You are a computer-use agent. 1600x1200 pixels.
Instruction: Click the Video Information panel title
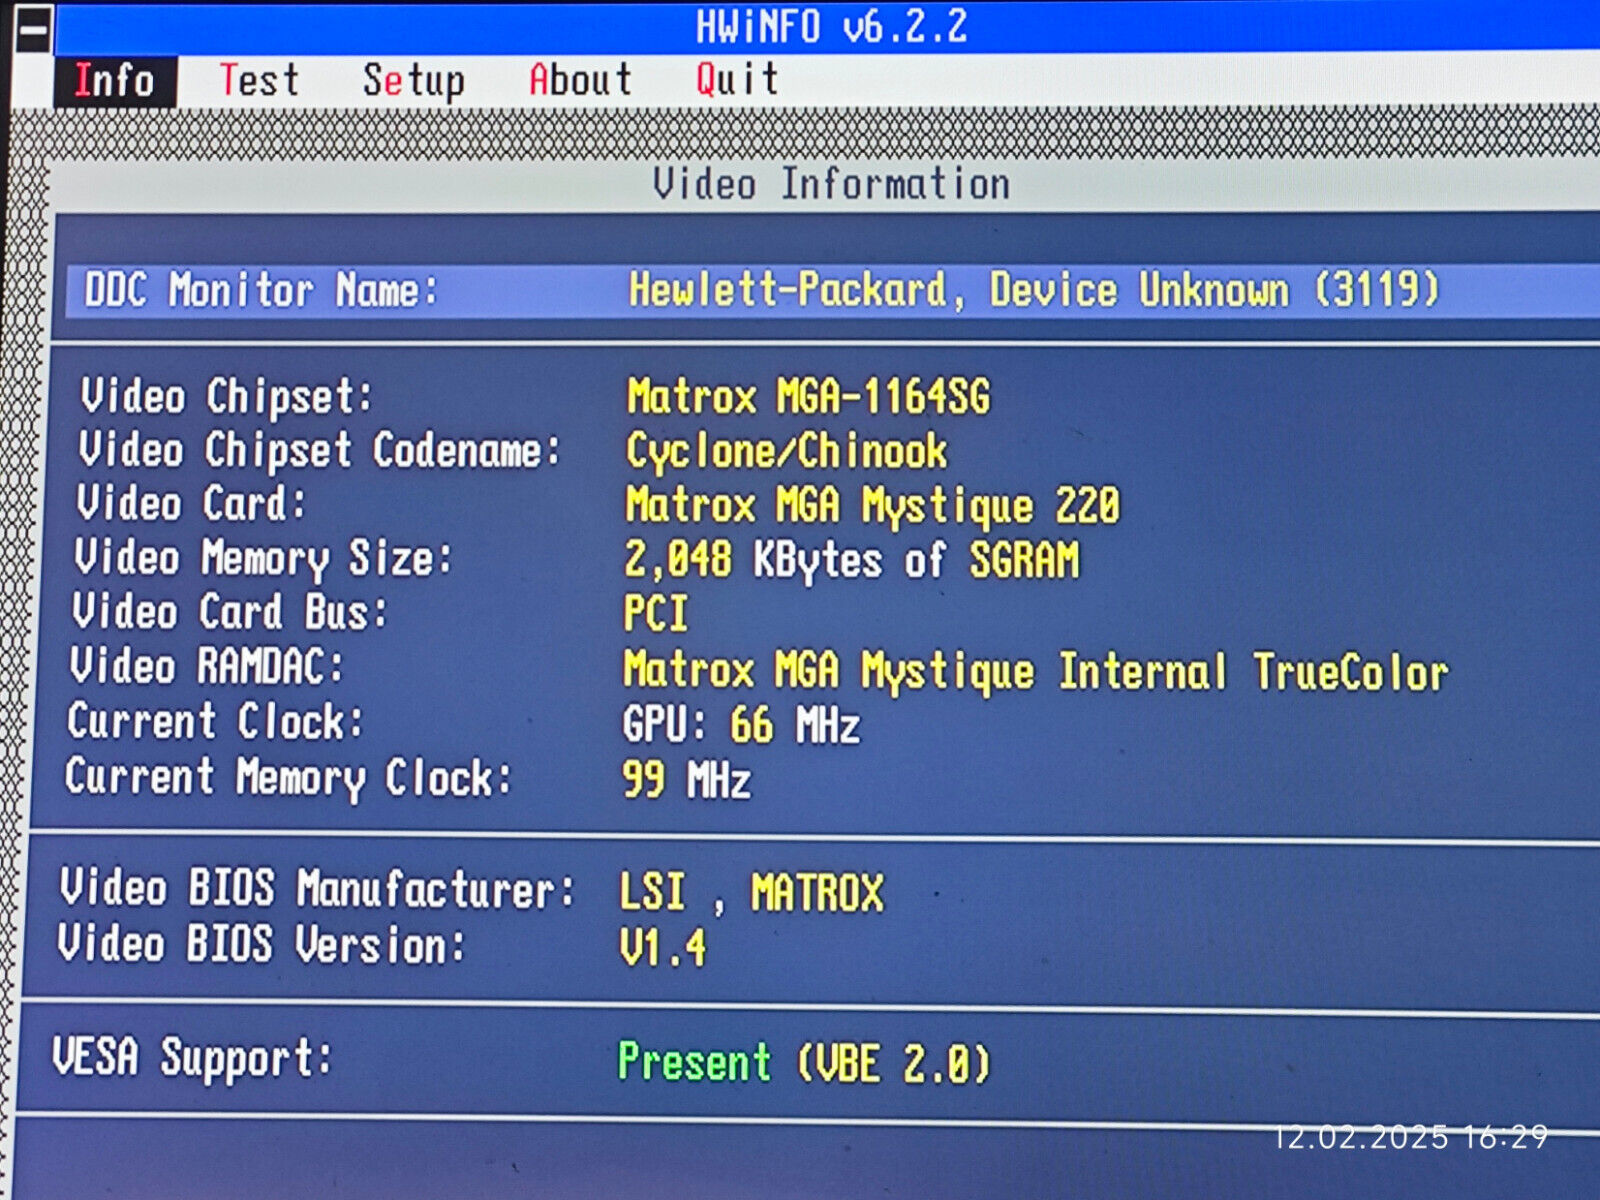[x=831, y=184]
